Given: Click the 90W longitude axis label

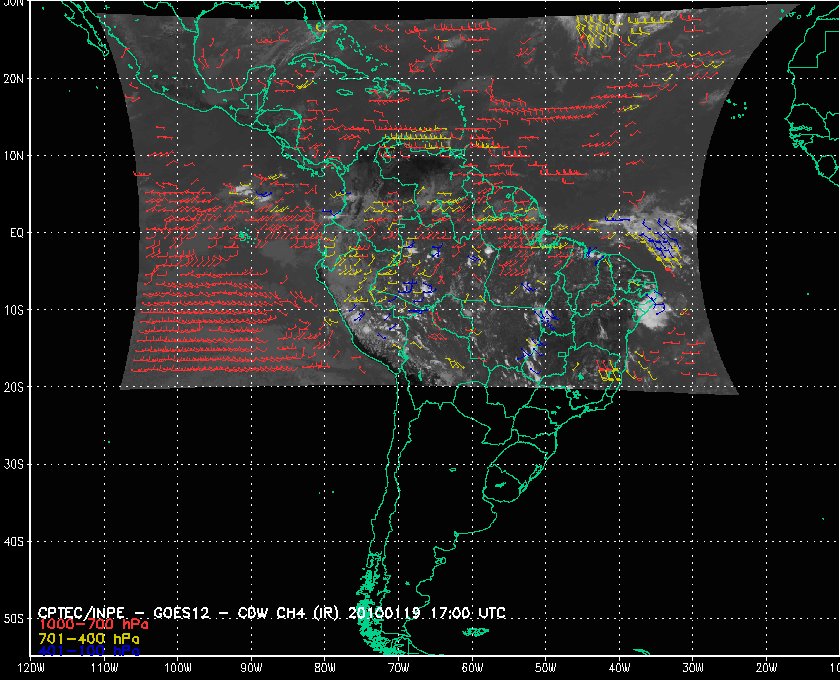Looking at the screenshot, I should pos(251,667).
